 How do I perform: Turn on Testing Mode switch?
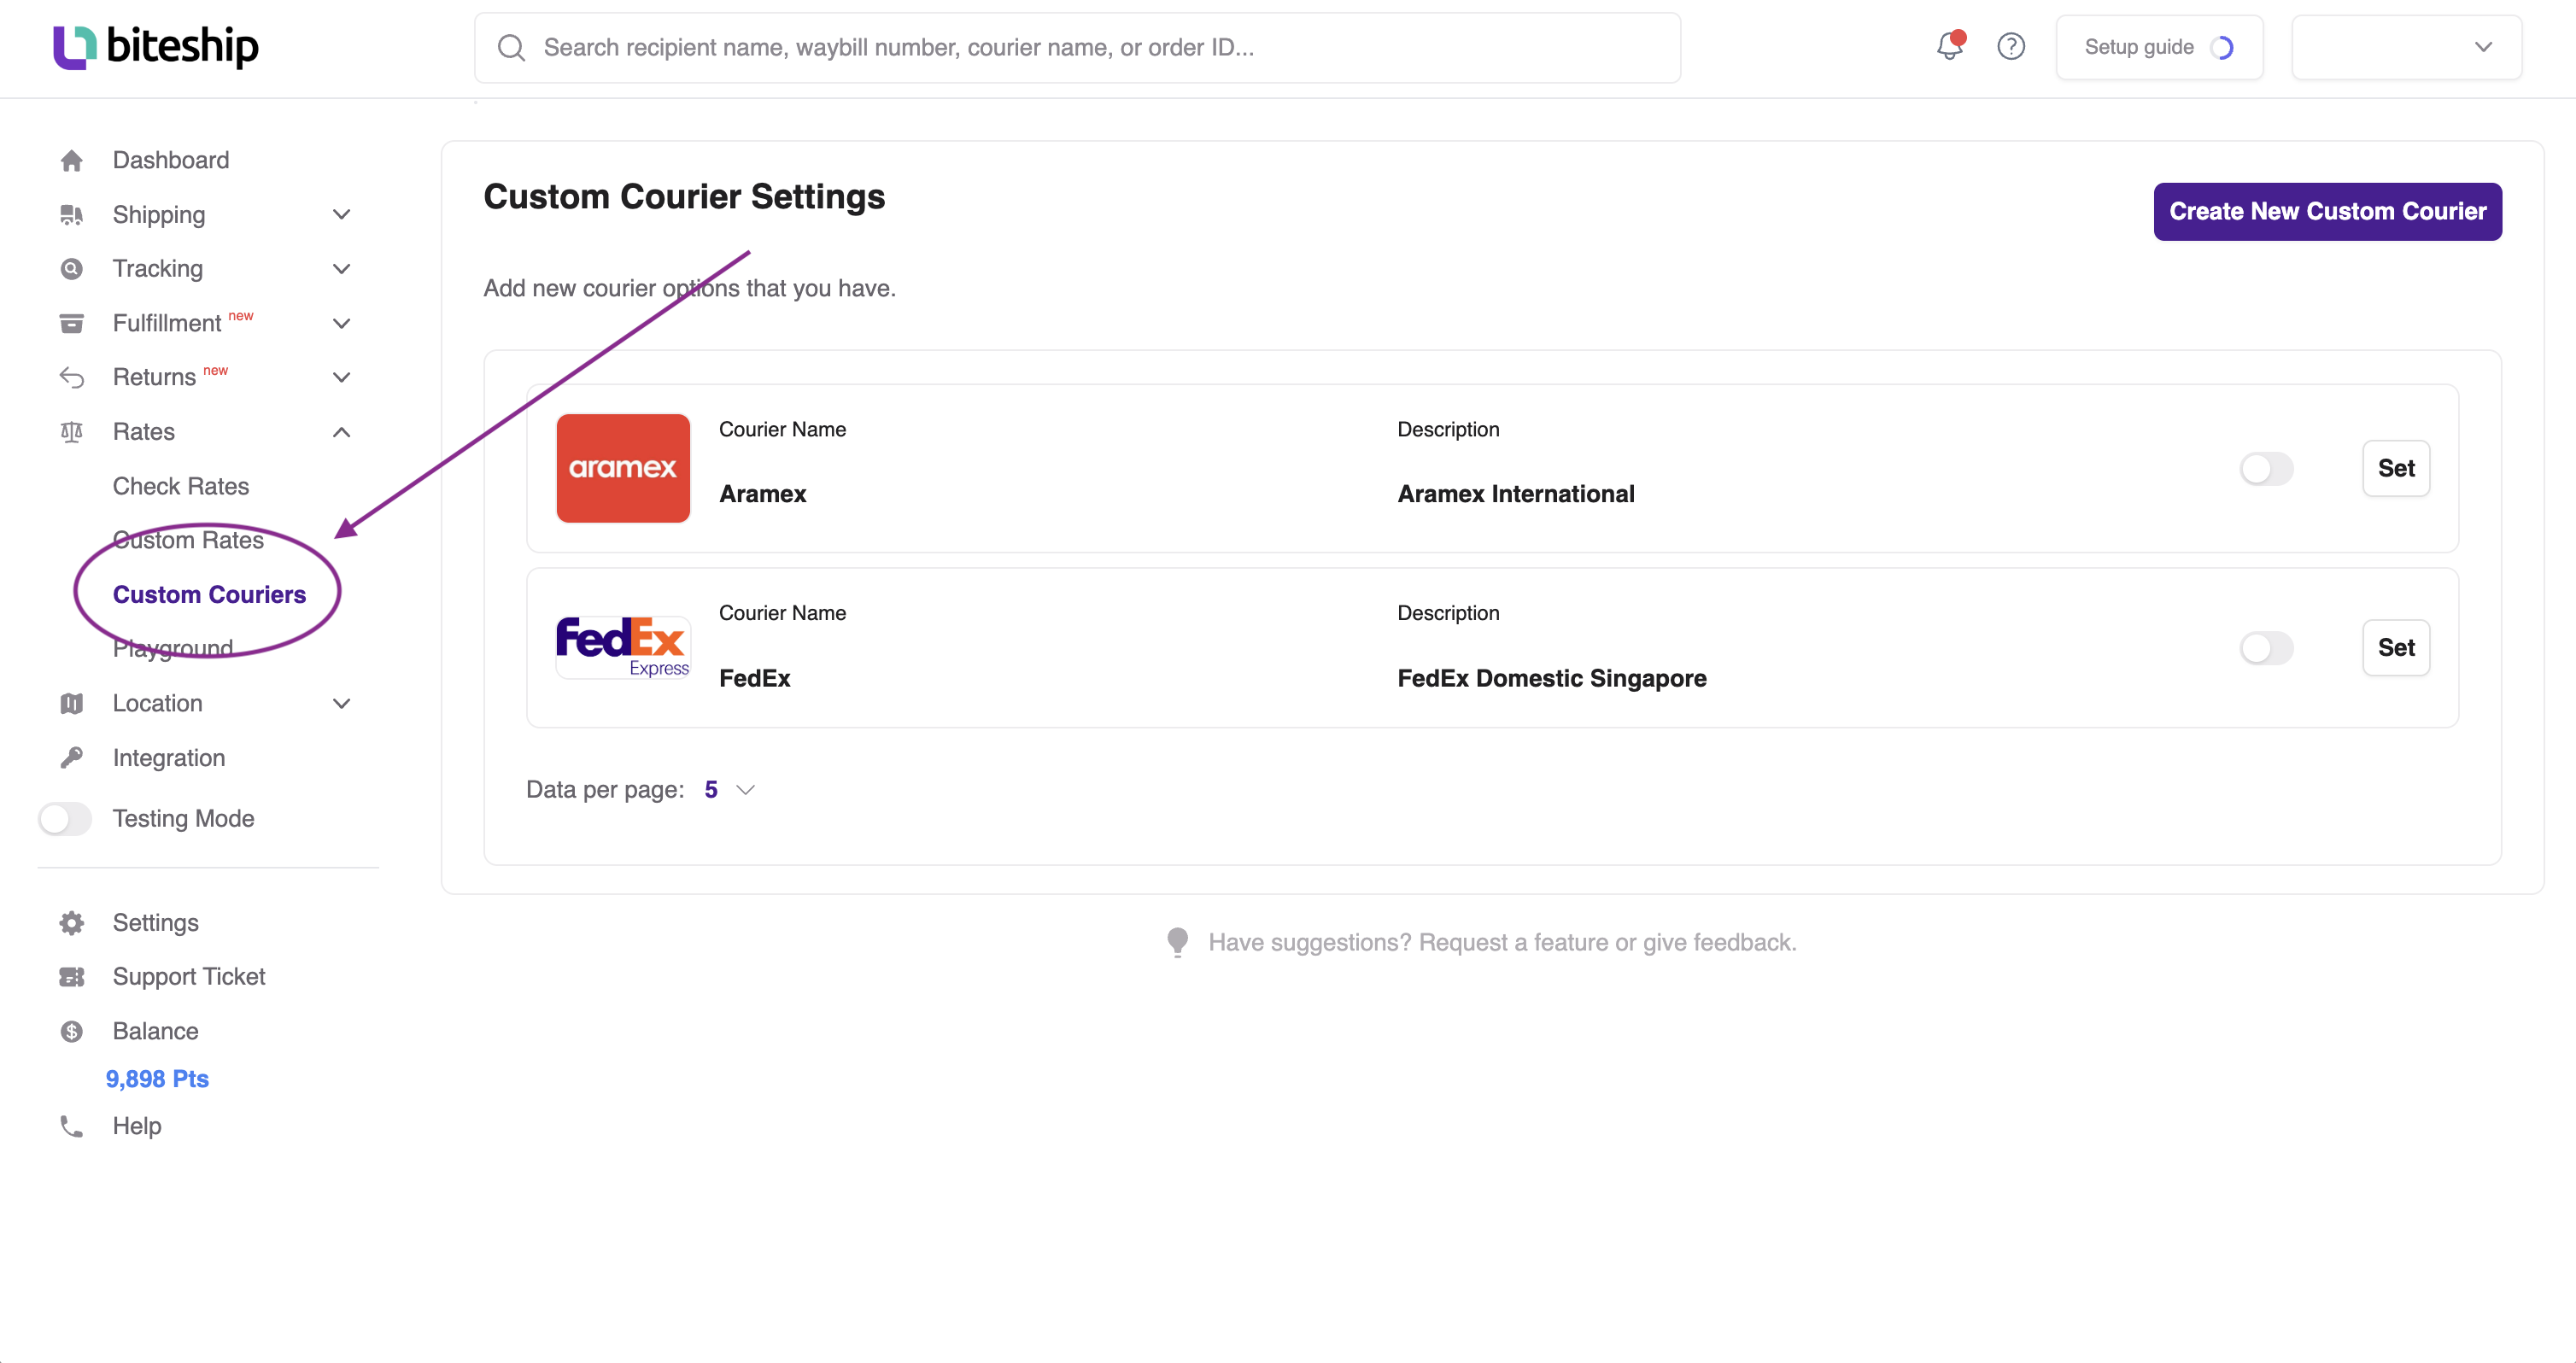click(x=65, y=819)
